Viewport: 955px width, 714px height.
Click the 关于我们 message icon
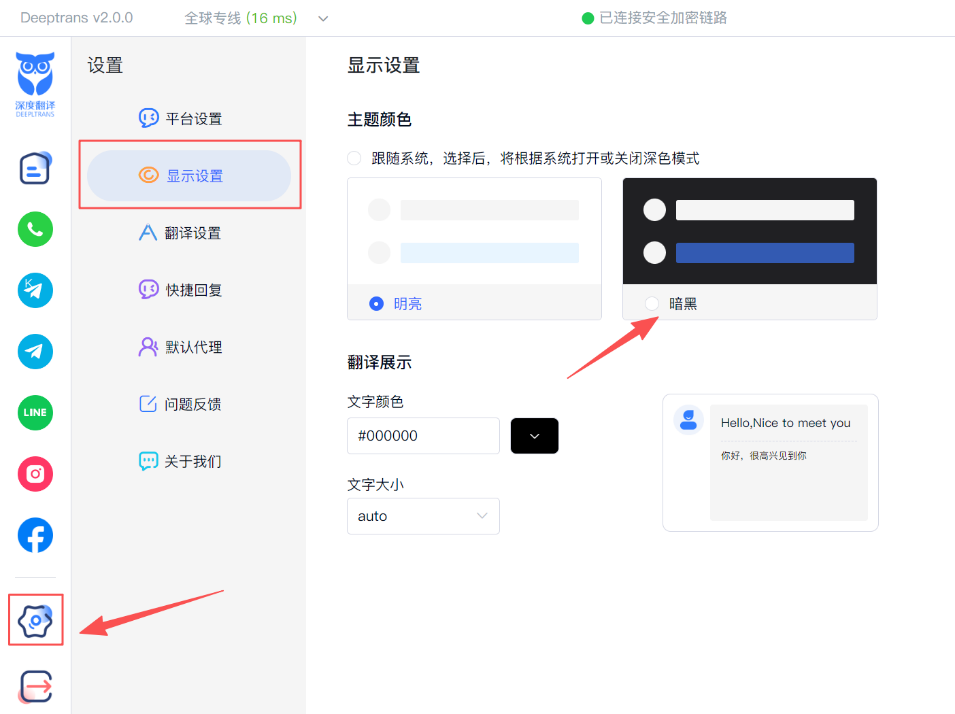pos(148,461)
